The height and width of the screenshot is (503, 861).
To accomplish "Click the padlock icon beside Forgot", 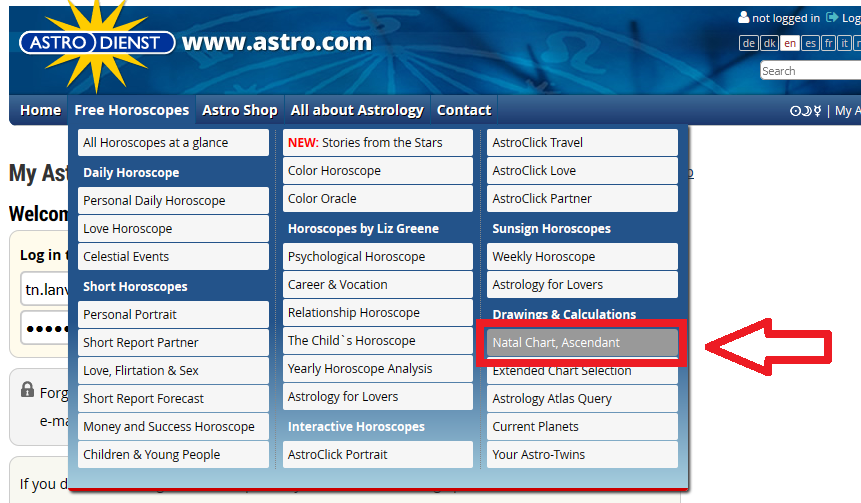I will (27, 389).
